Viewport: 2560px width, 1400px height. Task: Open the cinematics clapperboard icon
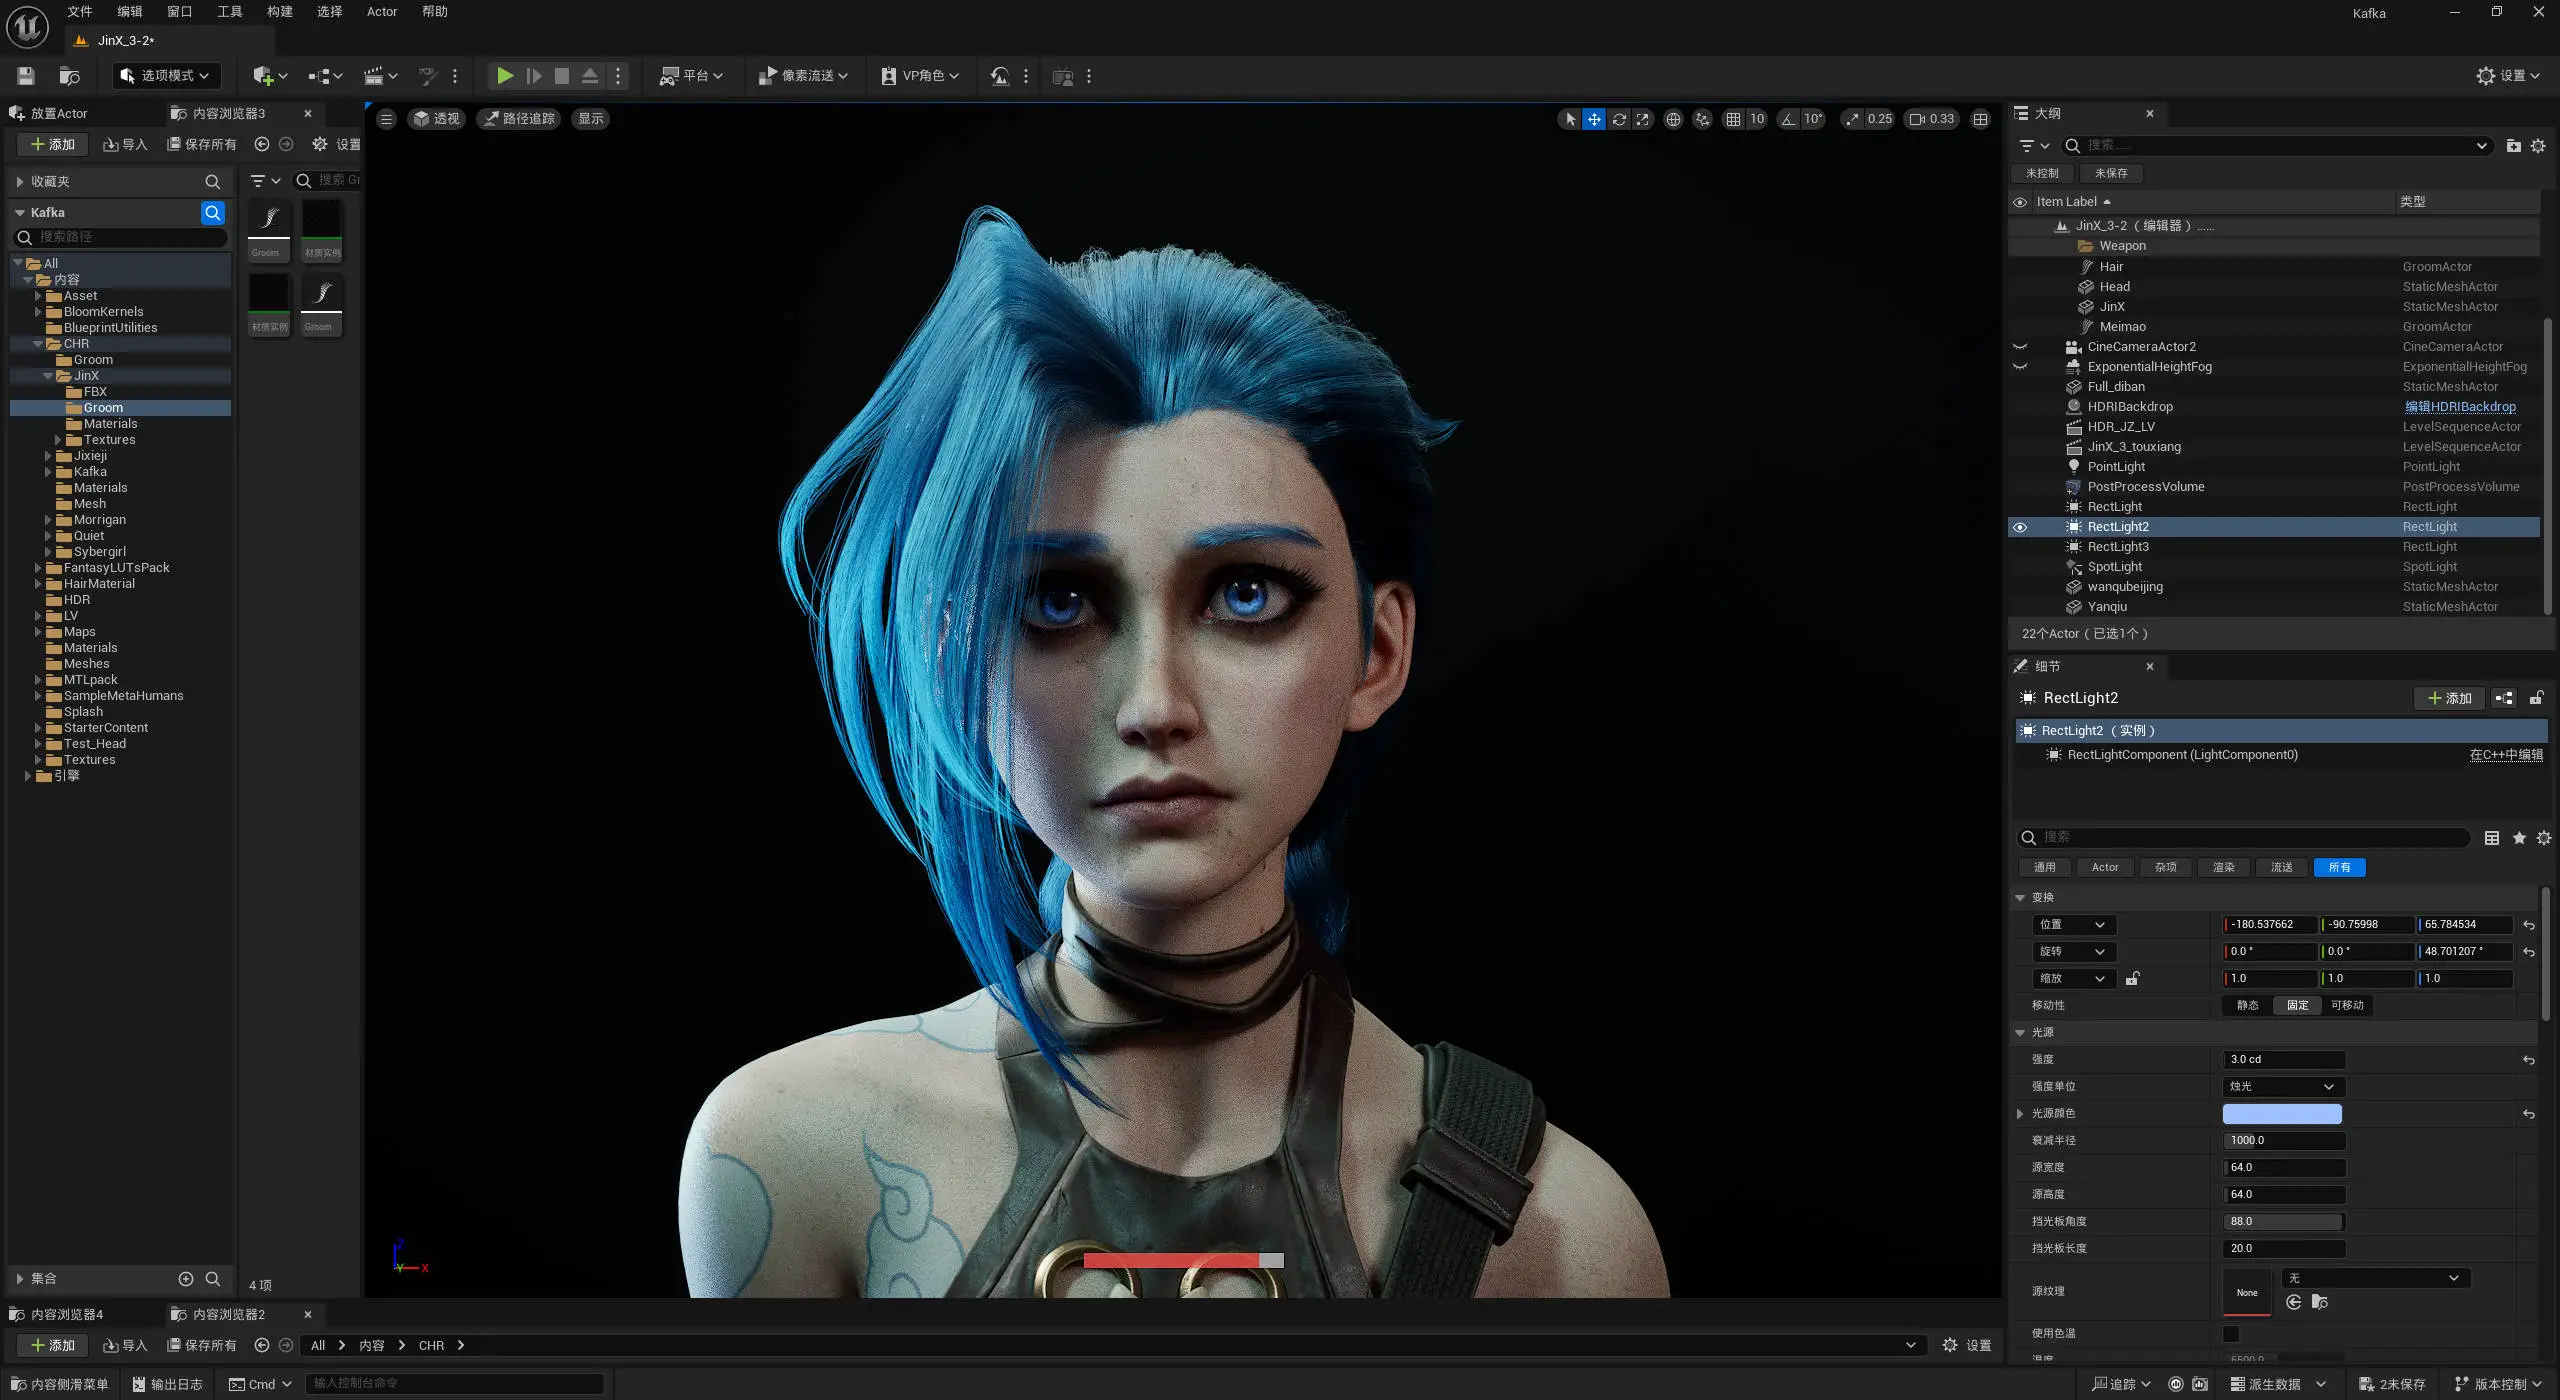[380, 76]
